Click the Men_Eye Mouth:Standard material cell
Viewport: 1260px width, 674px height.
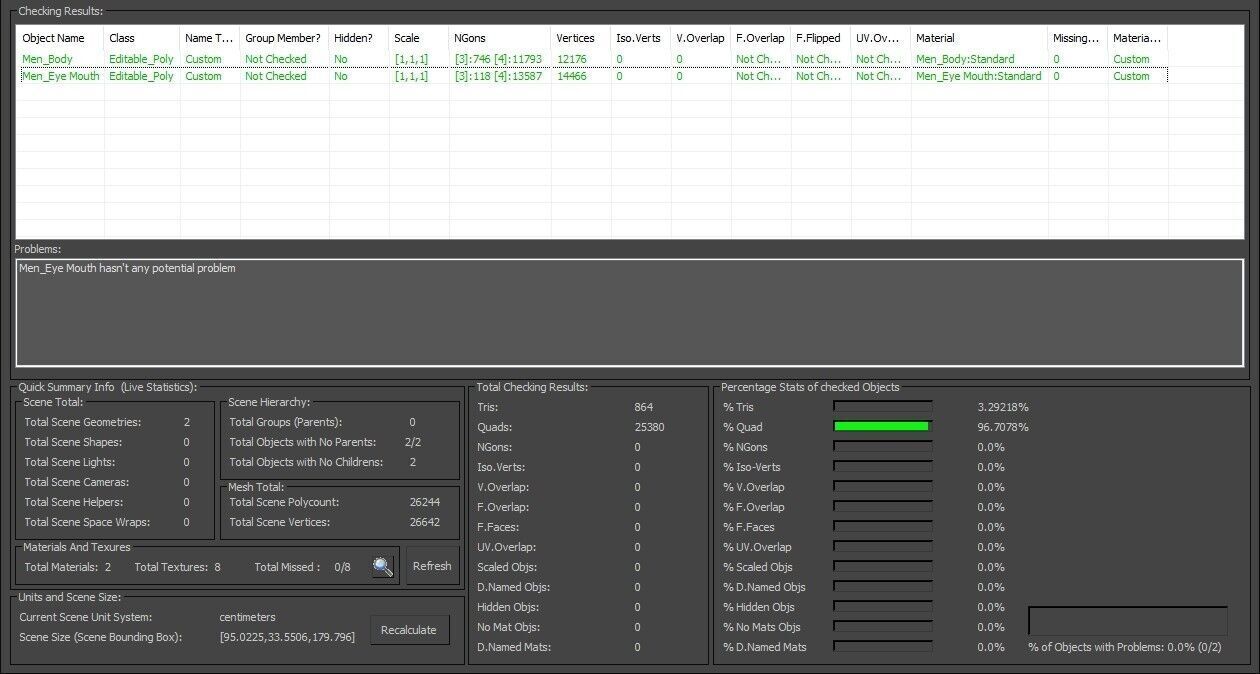[978, 76]
